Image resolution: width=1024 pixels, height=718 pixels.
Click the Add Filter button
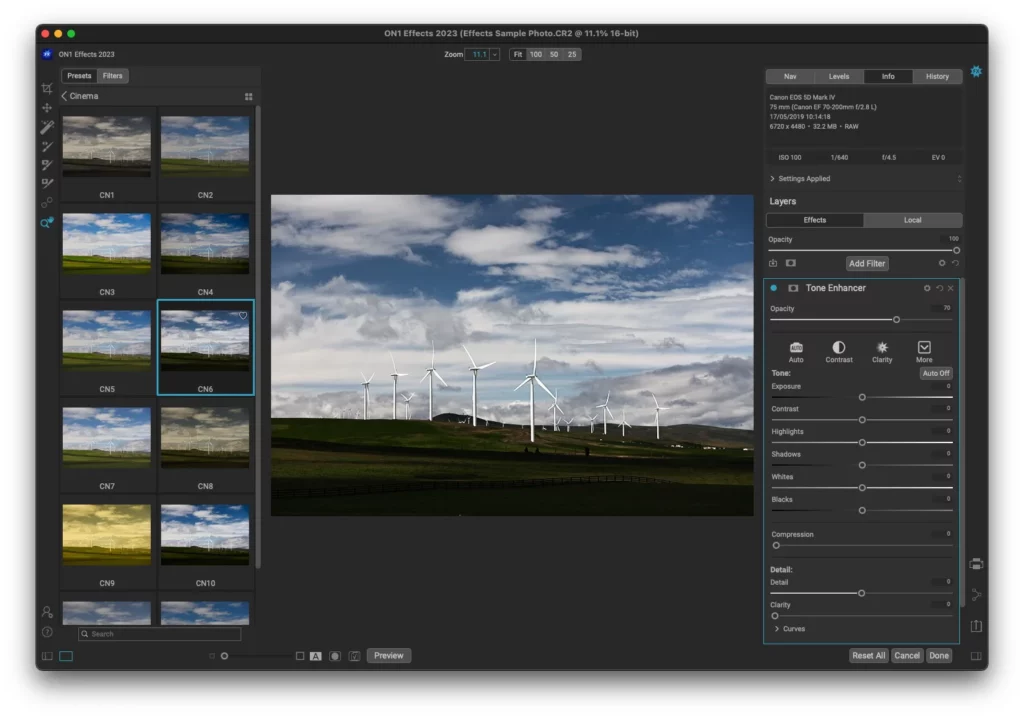click(x=867, y=264)
